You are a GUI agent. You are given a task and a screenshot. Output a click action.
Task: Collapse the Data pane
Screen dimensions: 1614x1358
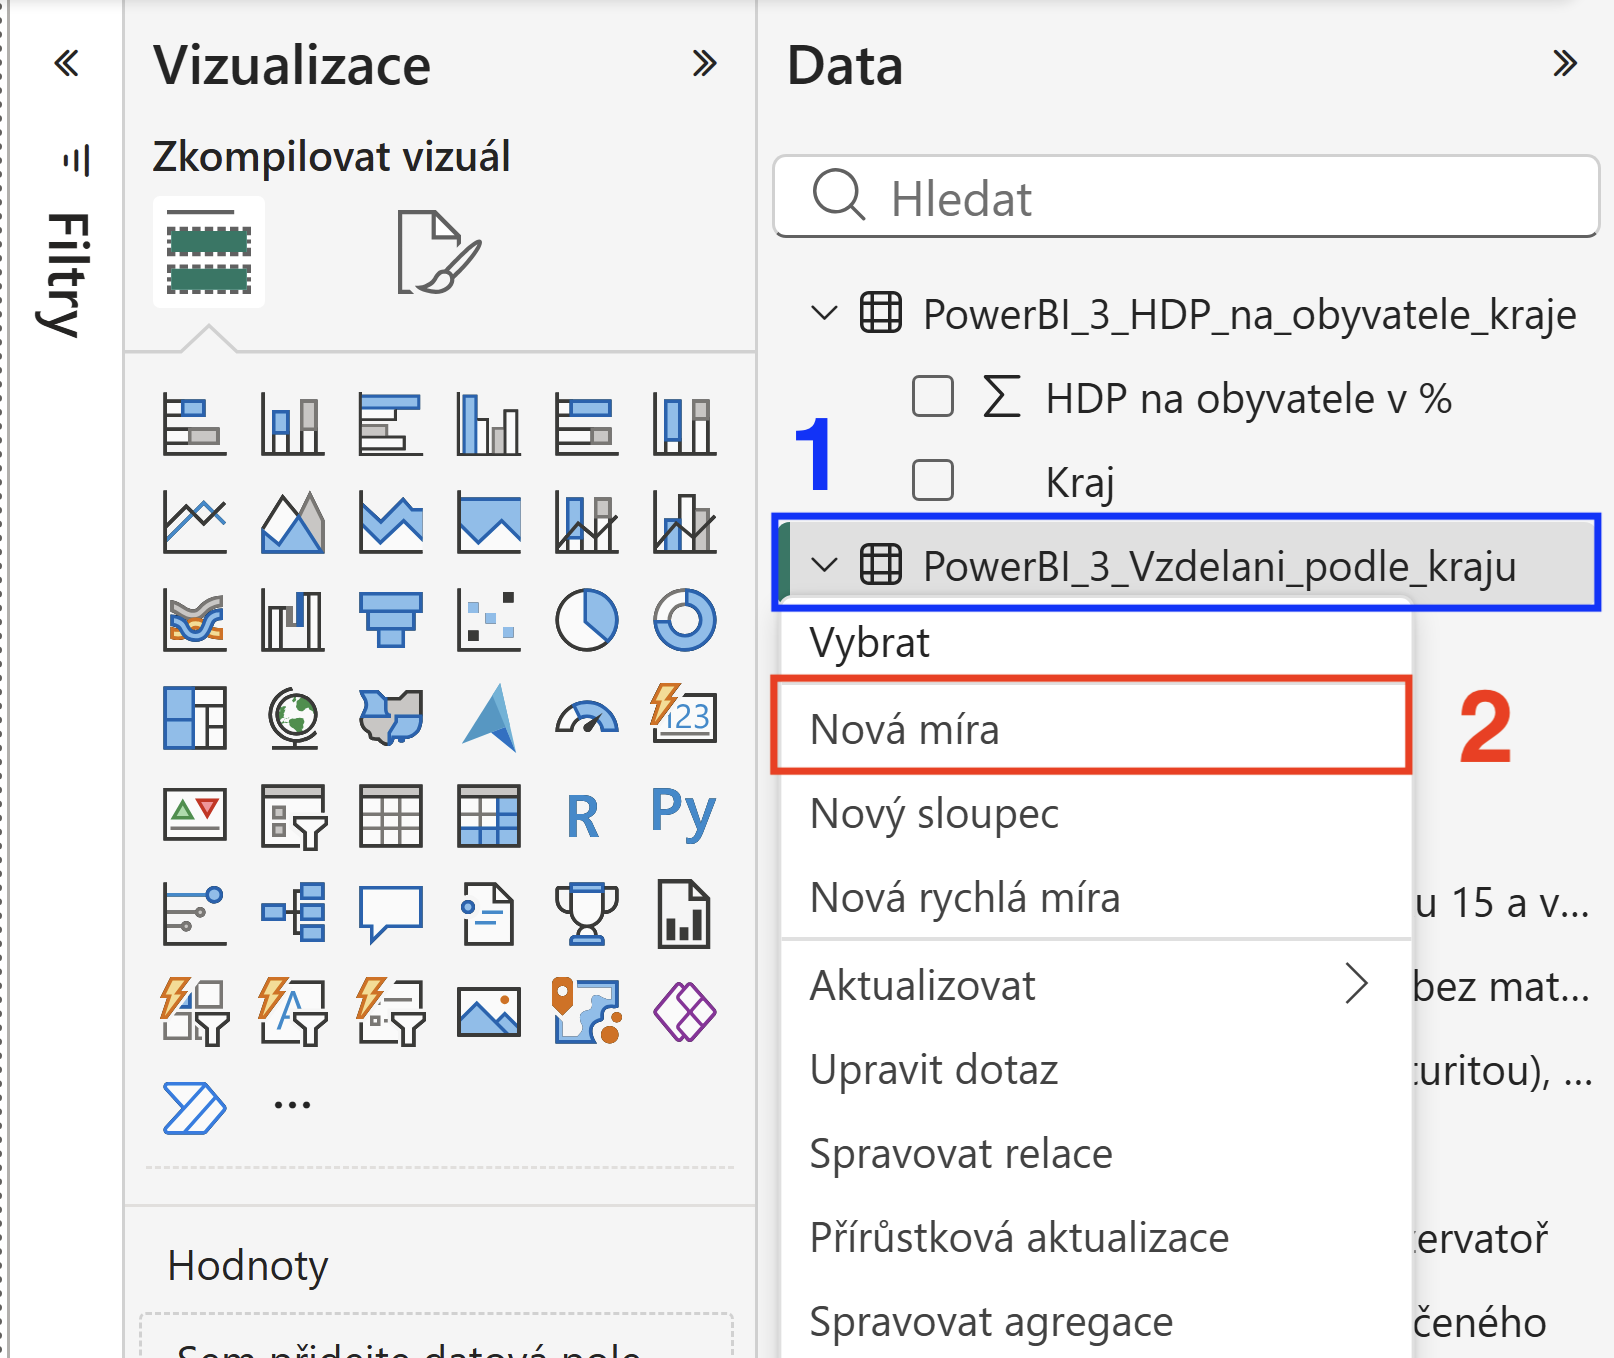point(1565,64)
